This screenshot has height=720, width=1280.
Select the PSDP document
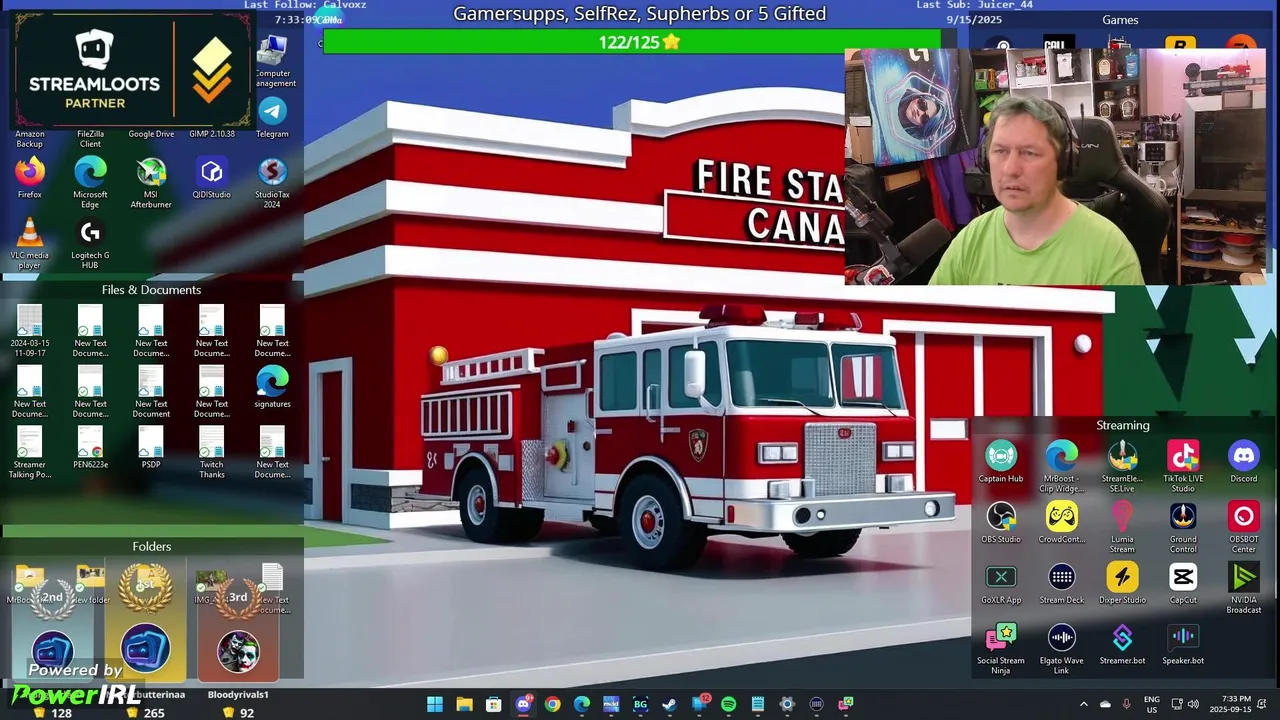tap(151, 447)
